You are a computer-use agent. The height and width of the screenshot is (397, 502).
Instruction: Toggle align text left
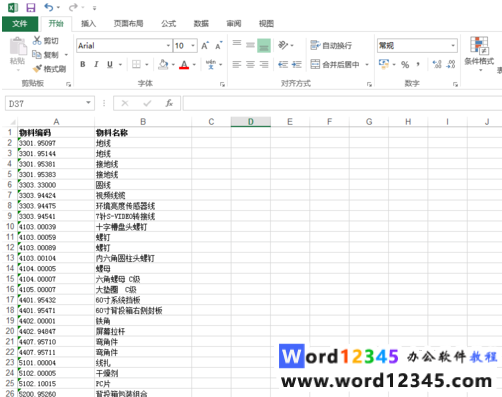point(237,64)
